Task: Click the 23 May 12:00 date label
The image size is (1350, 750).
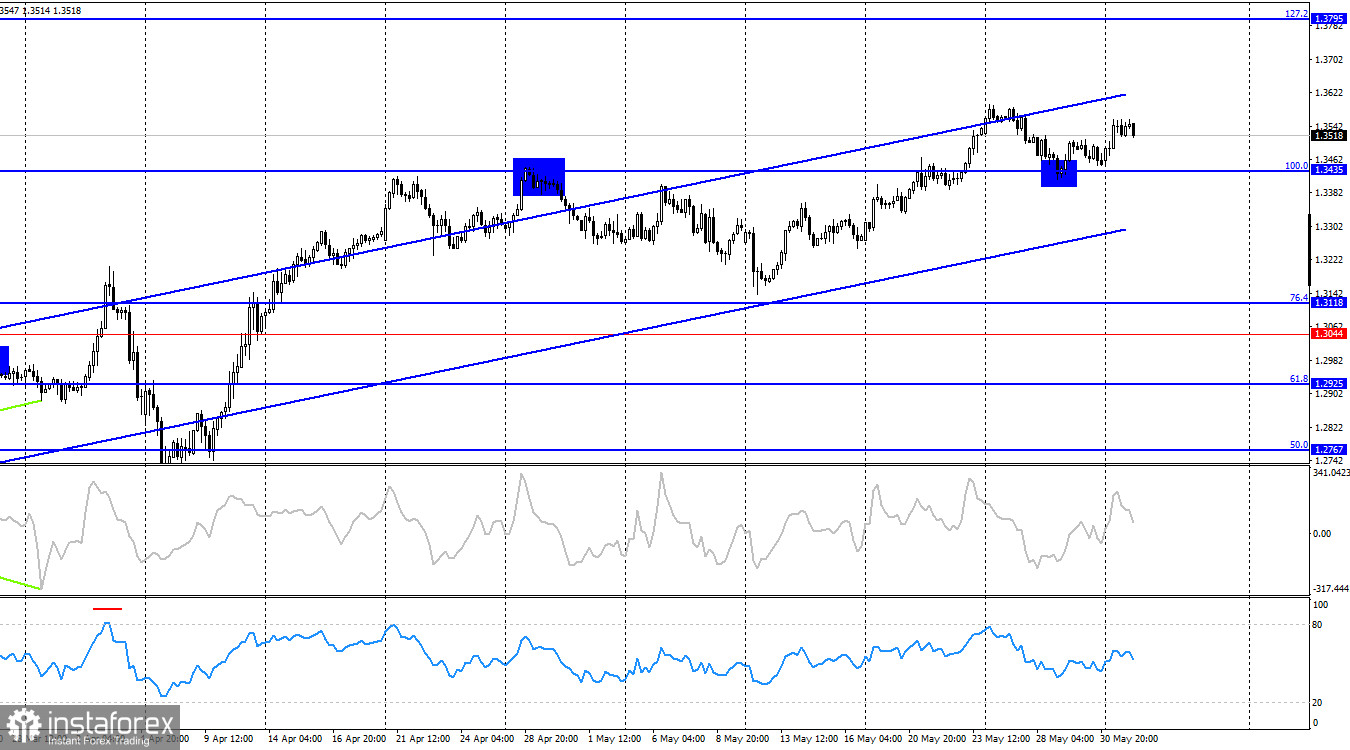Action: [1002, 740]
